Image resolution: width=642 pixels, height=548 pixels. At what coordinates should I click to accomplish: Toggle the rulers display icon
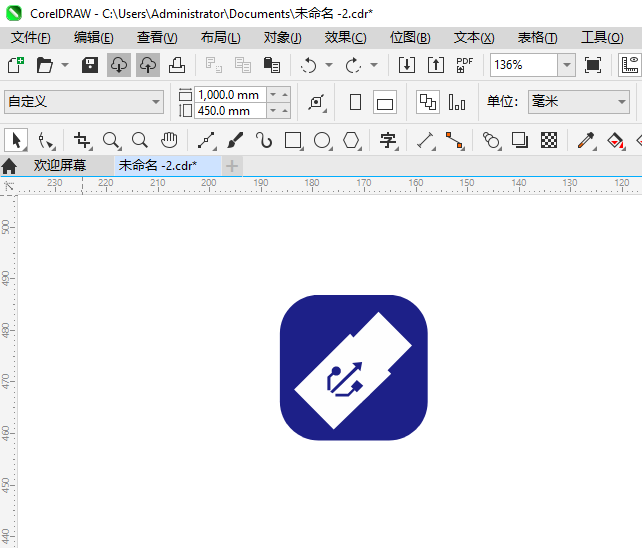click(630, 65)
